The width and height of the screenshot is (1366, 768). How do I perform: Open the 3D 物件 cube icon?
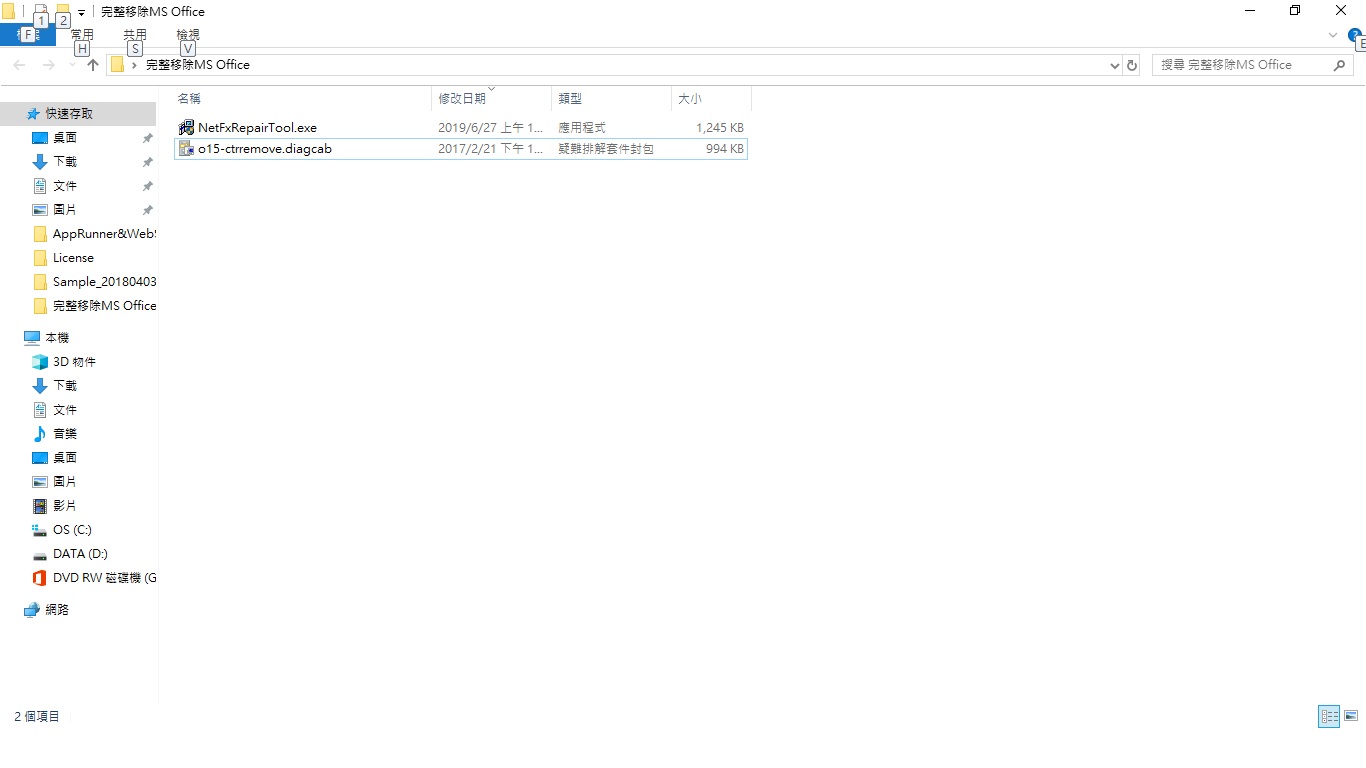tap(40, 362)
